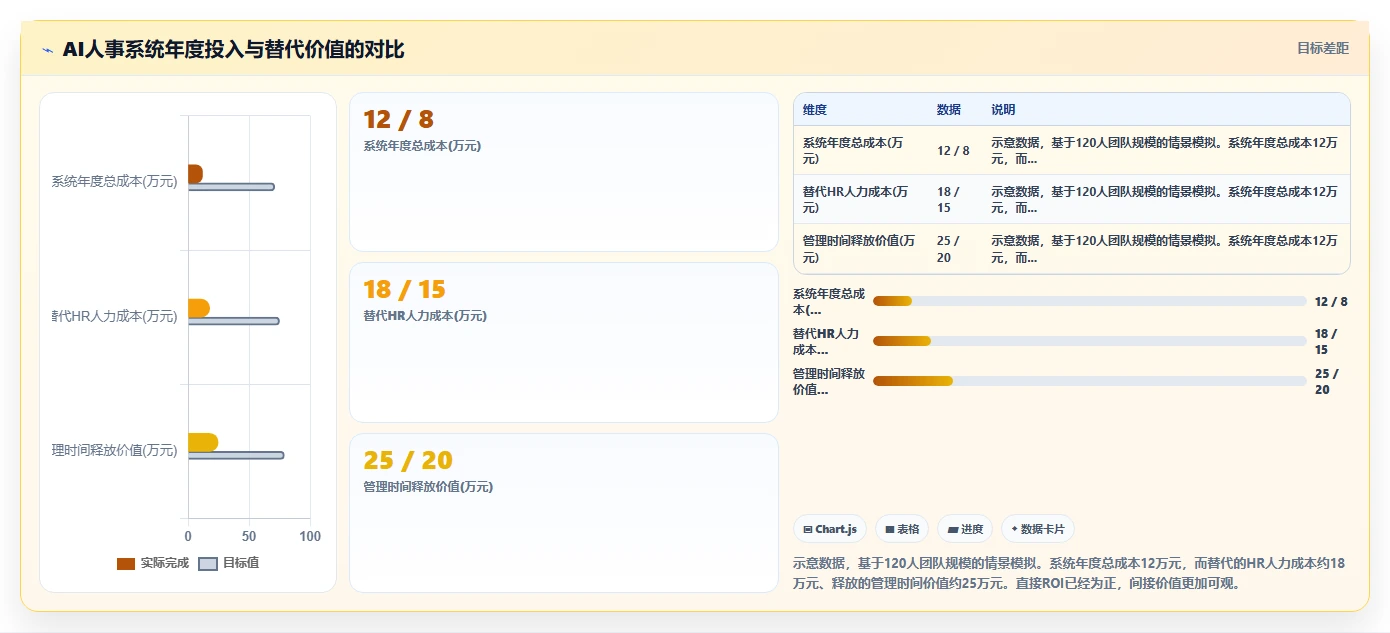Click the 说明 text in the 系统年度总成本 row
The height and width of the screenshot is (633, 1390).
[1164, 150]
